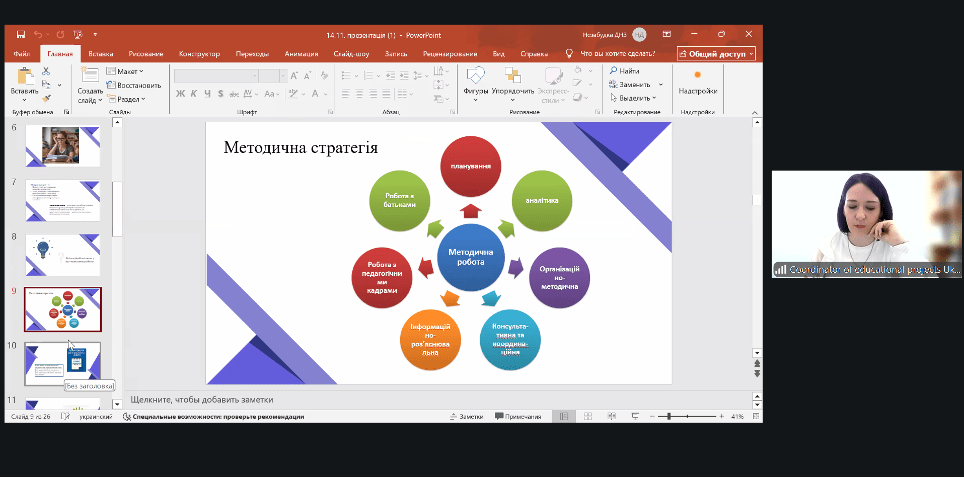Select the Format Painter brush icon

click(46, 98)
